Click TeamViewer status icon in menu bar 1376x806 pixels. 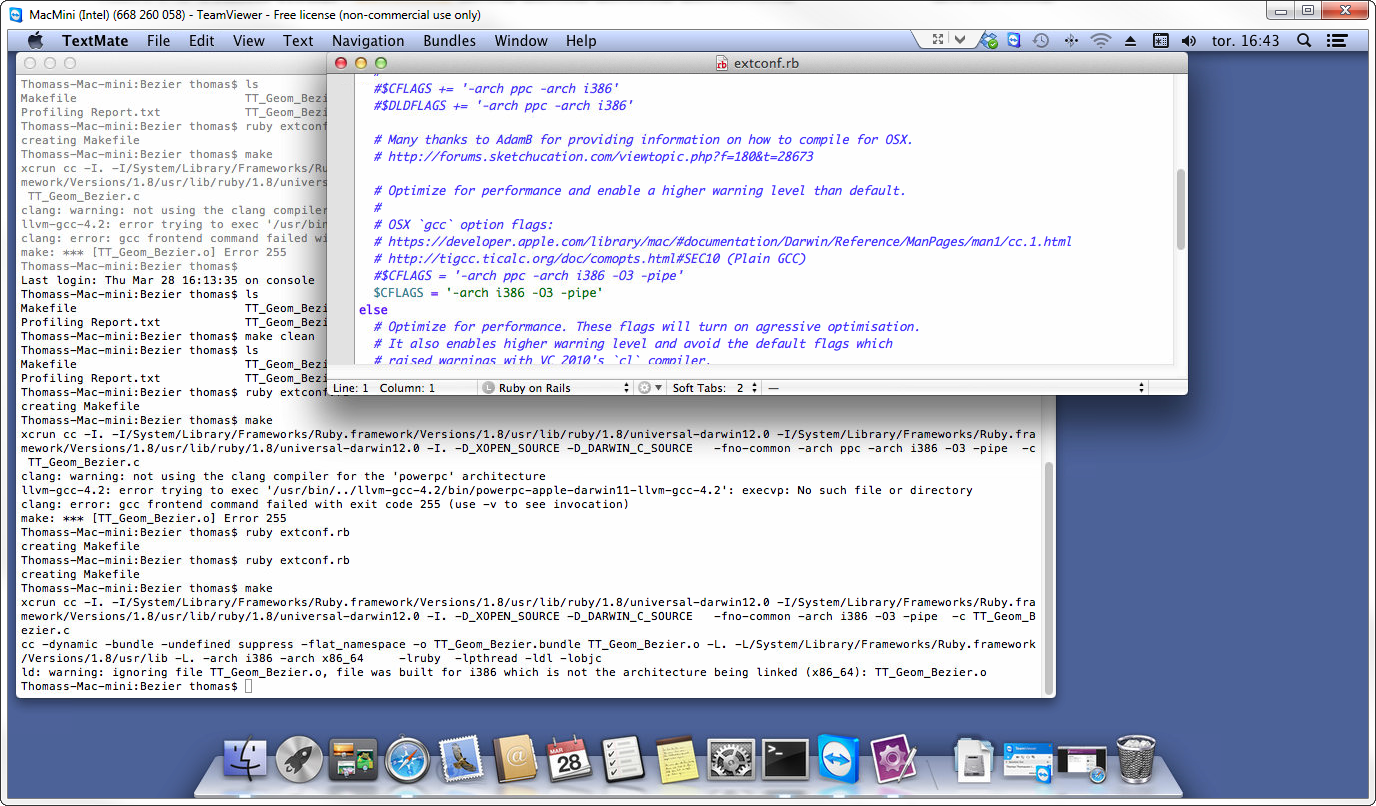[1014, 40]
